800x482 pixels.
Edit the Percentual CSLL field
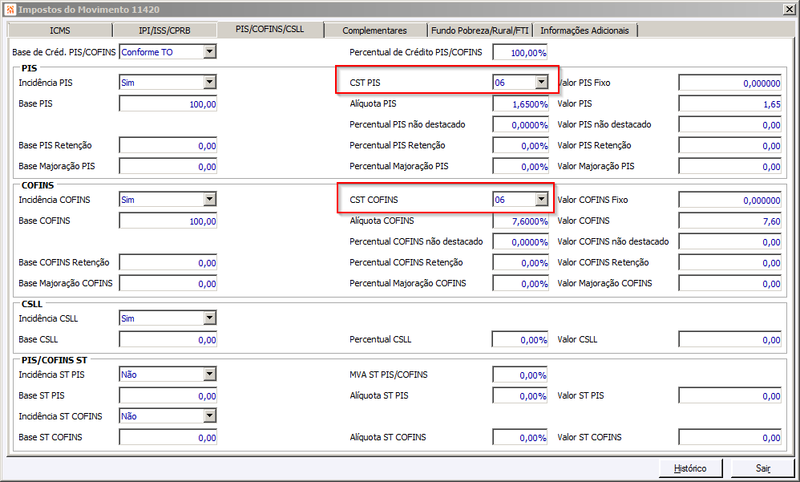point(520,340)
